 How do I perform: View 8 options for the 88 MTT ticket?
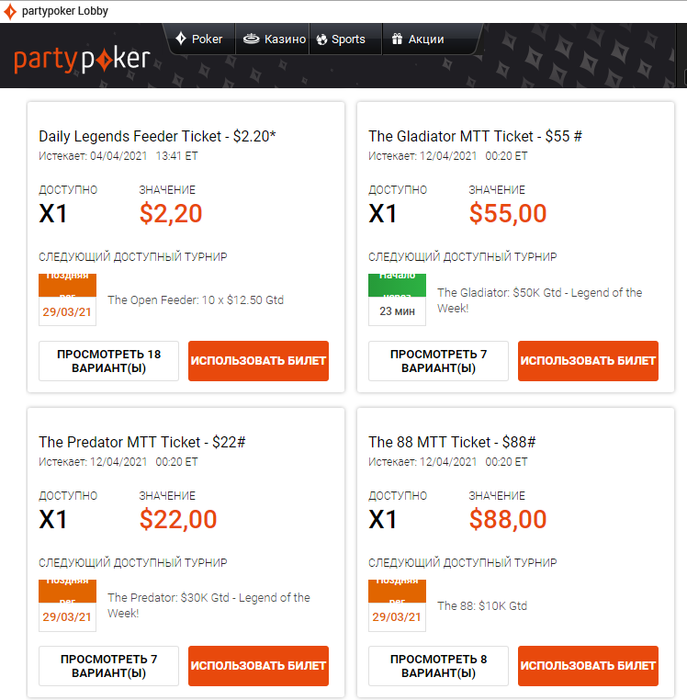(438, 666)
